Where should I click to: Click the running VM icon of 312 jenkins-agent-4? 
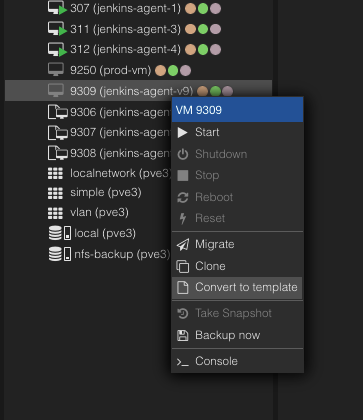click(57, 50)
